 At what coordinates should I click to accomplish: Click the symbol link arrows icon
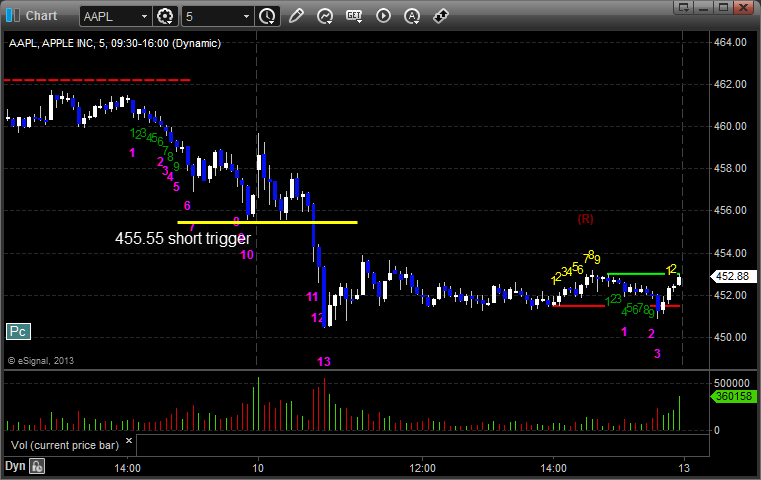tap(441, 17)
